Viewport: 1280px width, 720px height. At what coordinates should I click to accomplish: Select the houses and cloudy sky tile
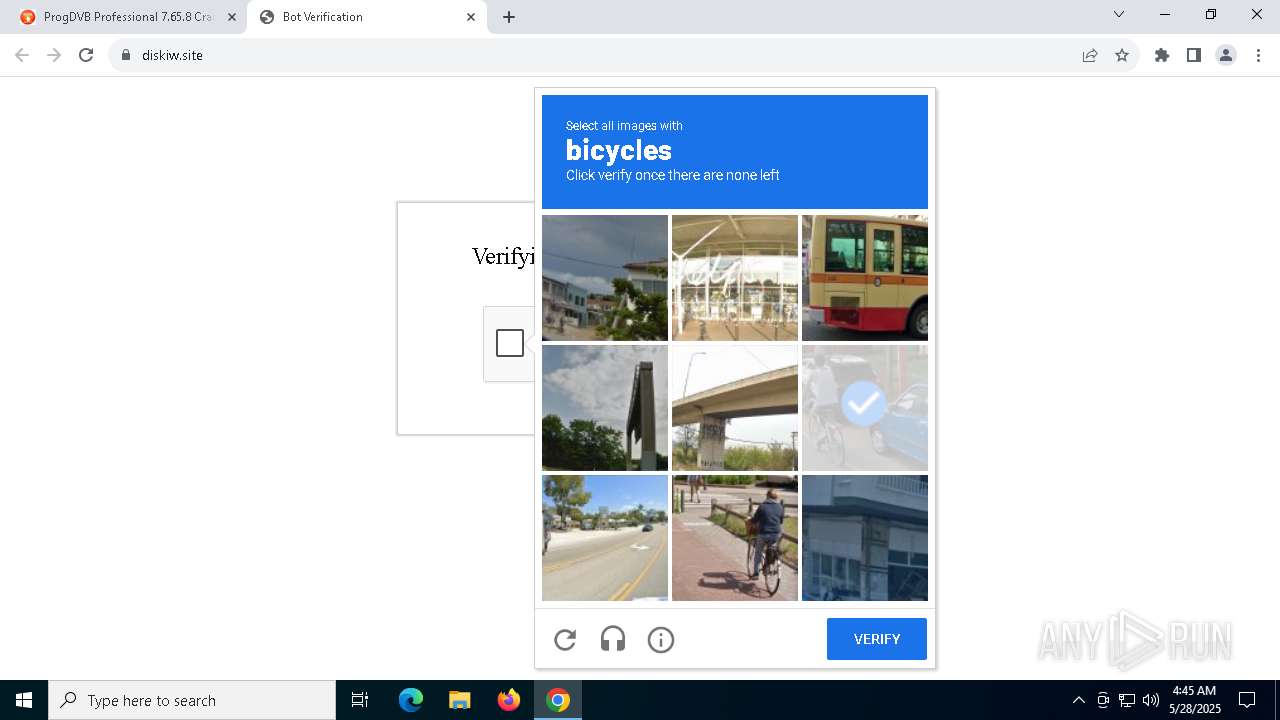pos(605,278)
